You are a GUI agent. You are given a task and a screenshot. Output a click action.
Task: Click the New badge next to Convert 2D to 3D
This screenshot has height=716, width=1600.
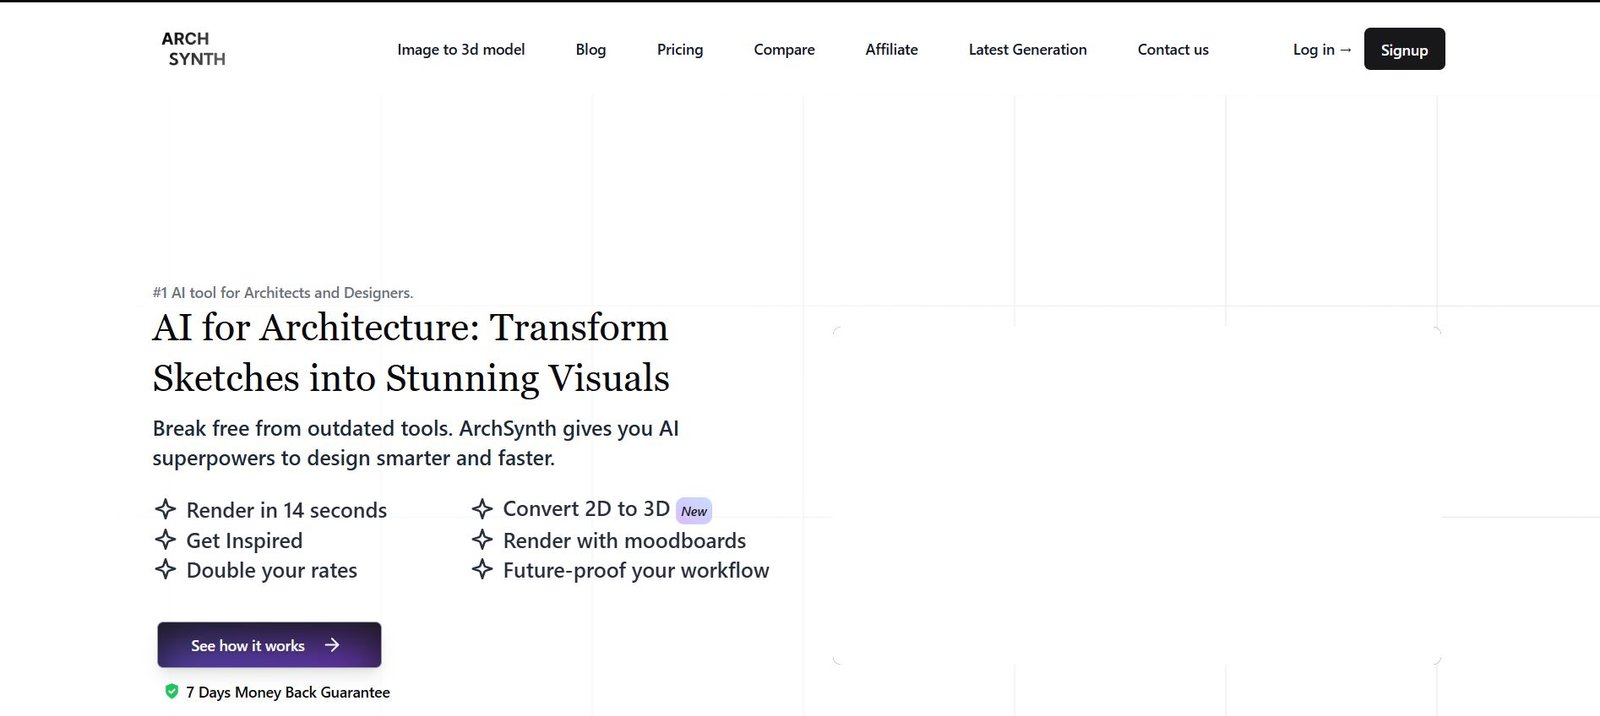coord(693,510)
